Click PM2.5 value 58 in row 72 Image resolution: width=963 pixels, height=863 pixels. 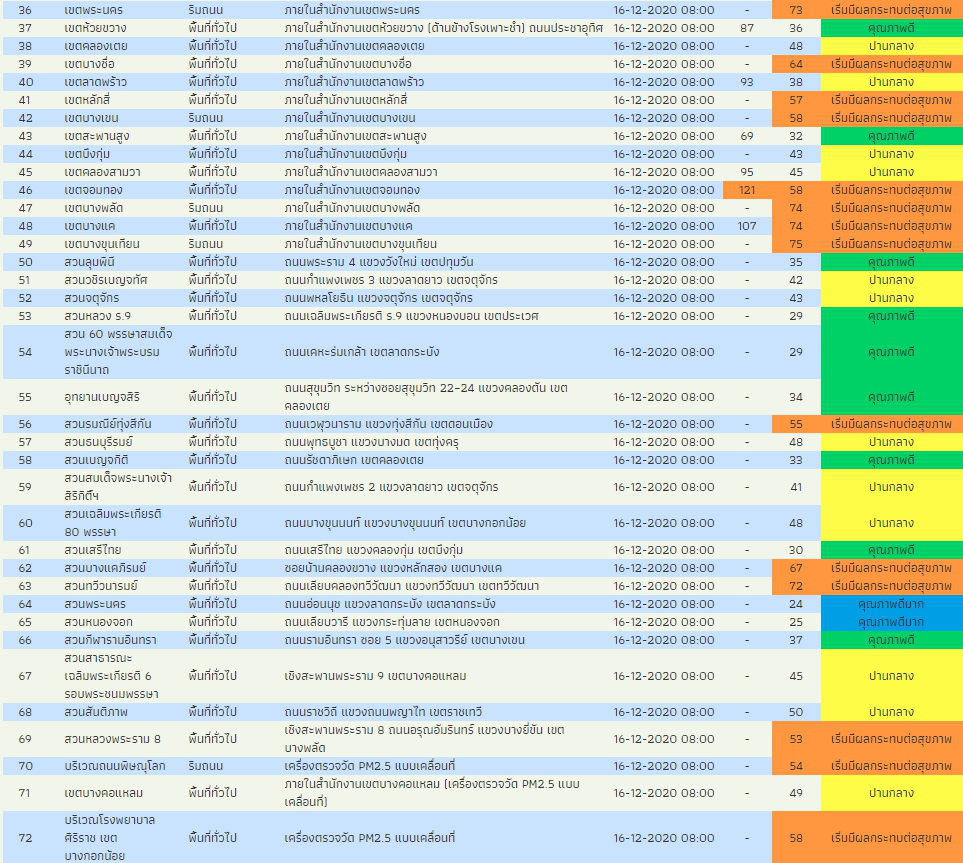(x=796, y=838)
